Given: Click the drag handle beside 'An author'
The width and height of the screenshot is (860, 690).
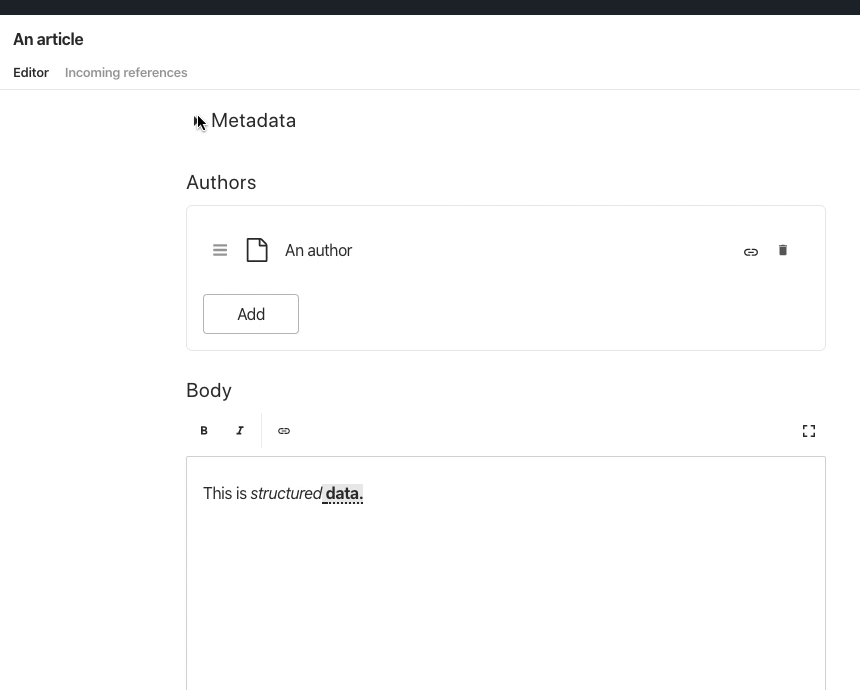Looking at the screenshot, I should click(220, 250).
